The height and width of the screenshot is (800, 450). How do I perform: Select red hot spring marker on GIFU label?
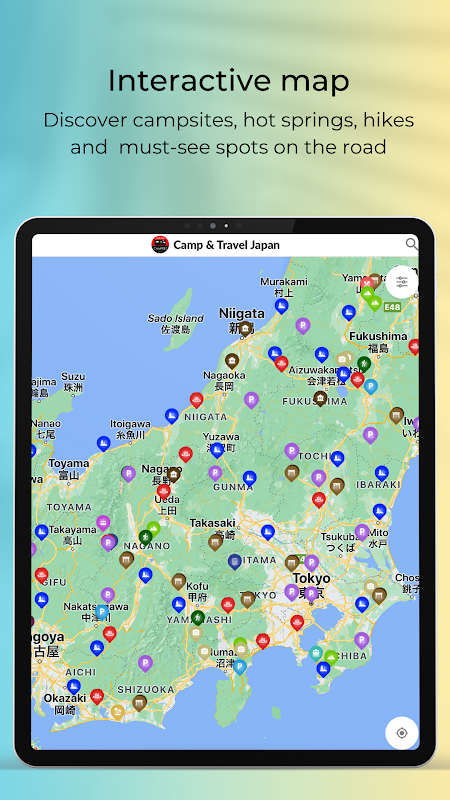point(42,576)
